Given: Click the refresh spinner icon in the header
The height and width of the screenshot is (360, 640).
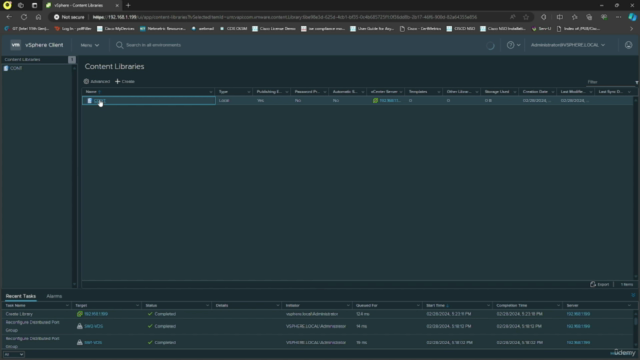Looking at the screenshot, I should pos(490,46).
